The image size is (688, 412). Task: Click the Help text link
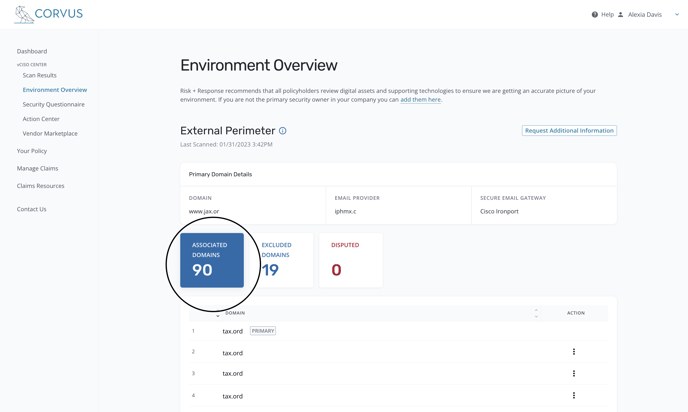click(x=607, y=14)
